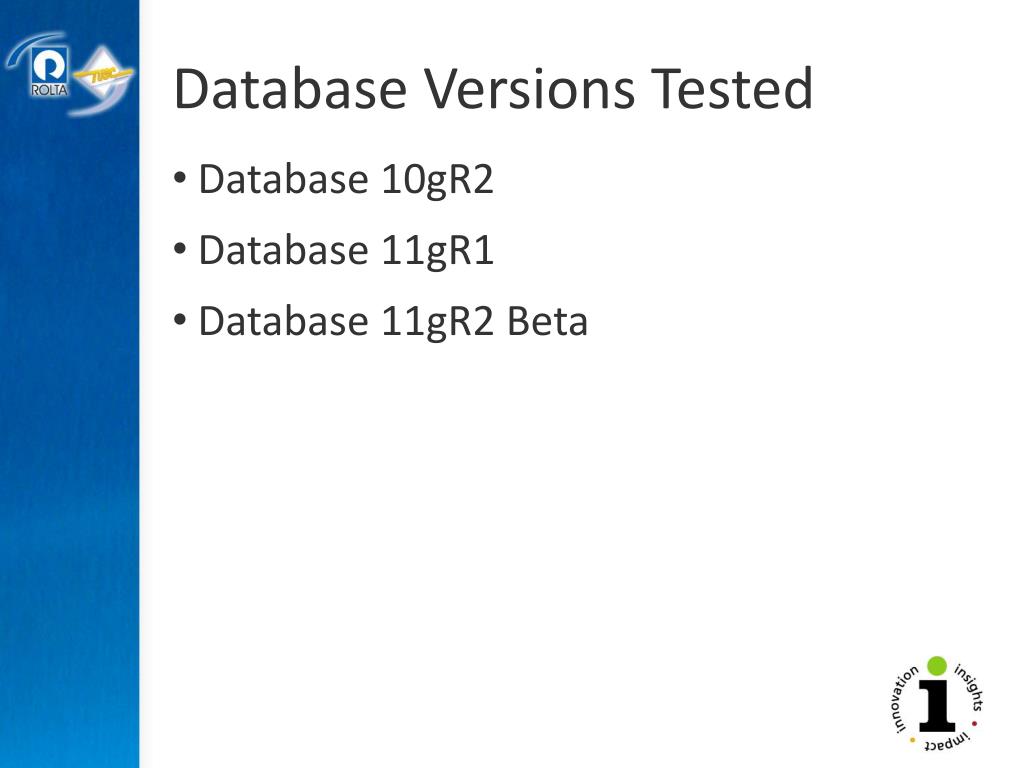
Task: Click the bullet marker before Database 10gR2
Action: pos(180,178)
